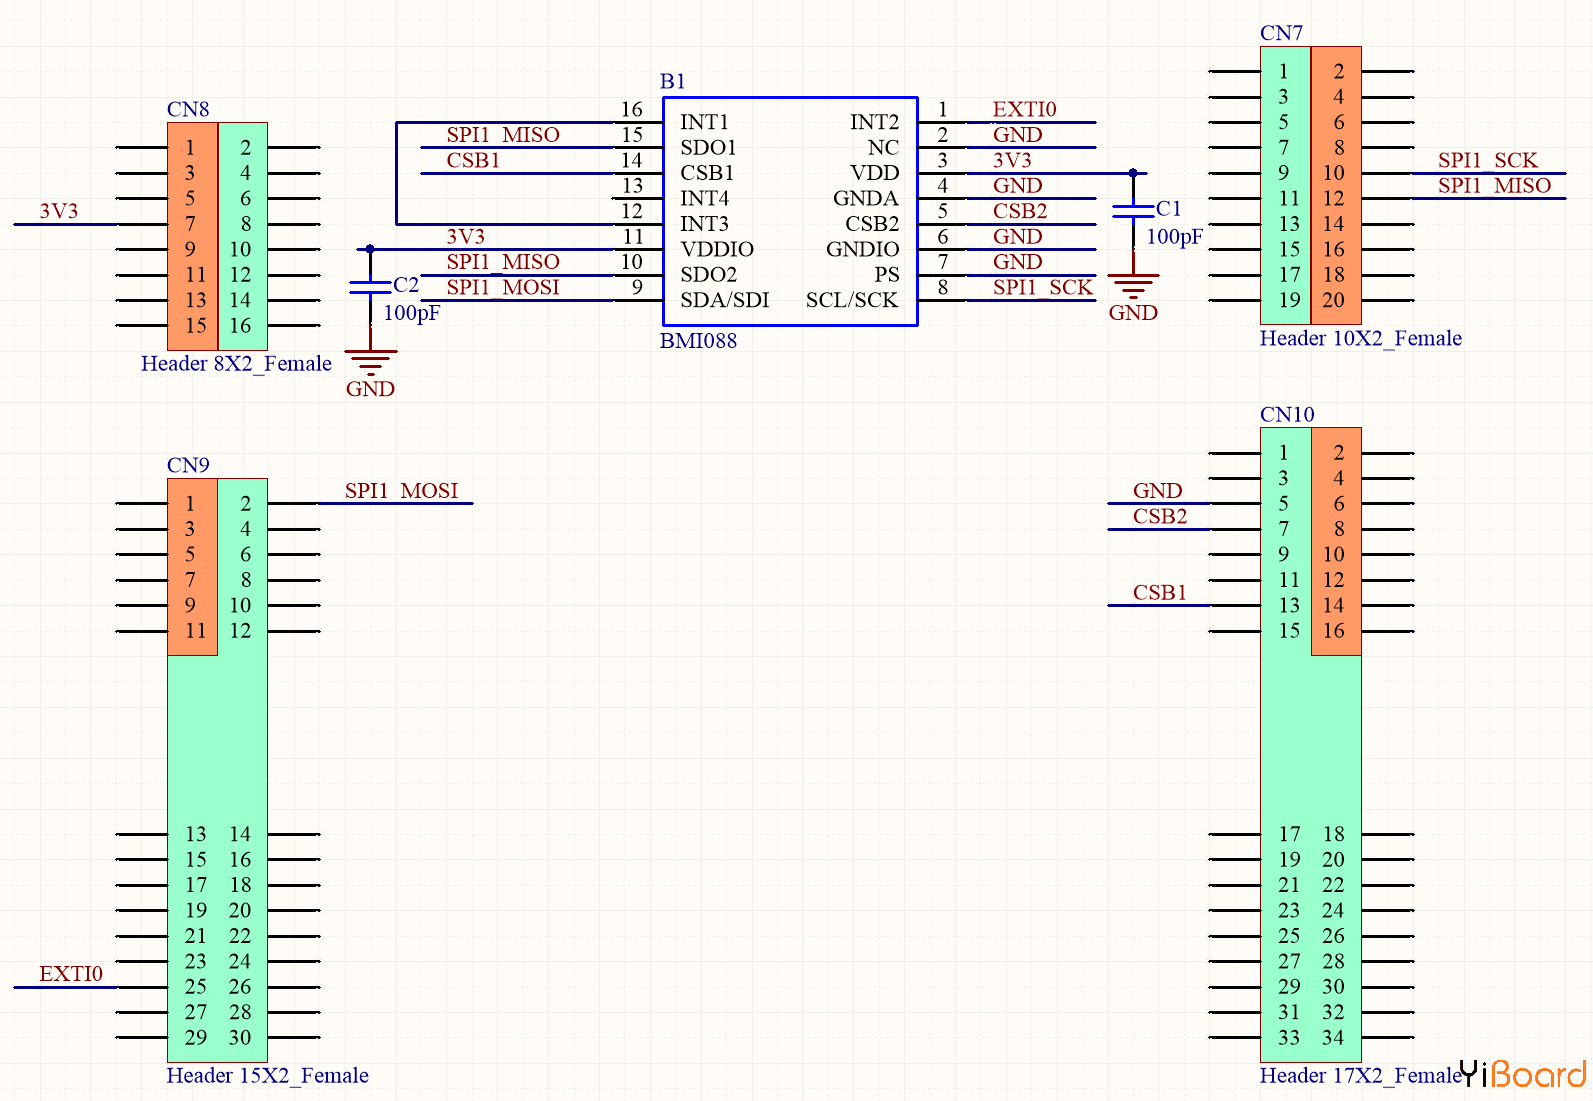Viewport: 1593px width, 1101px height.
Task: Select the GNDA pin name inside BMI088
Action: pos(866,198)
